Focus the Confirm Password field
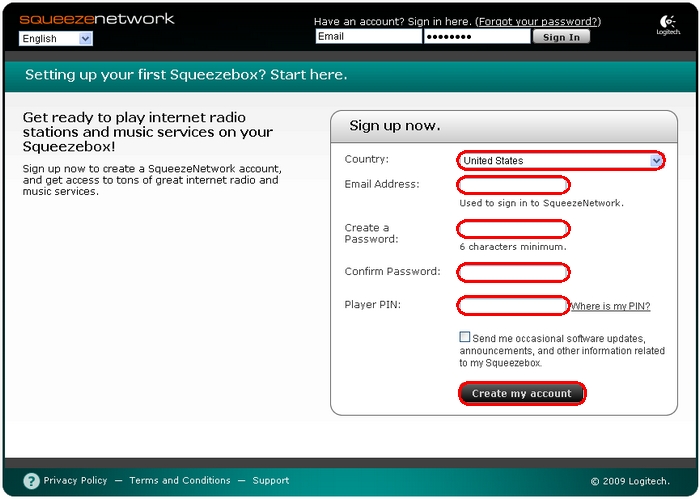Screen dimensions: 700x499 tap(513, 272)
